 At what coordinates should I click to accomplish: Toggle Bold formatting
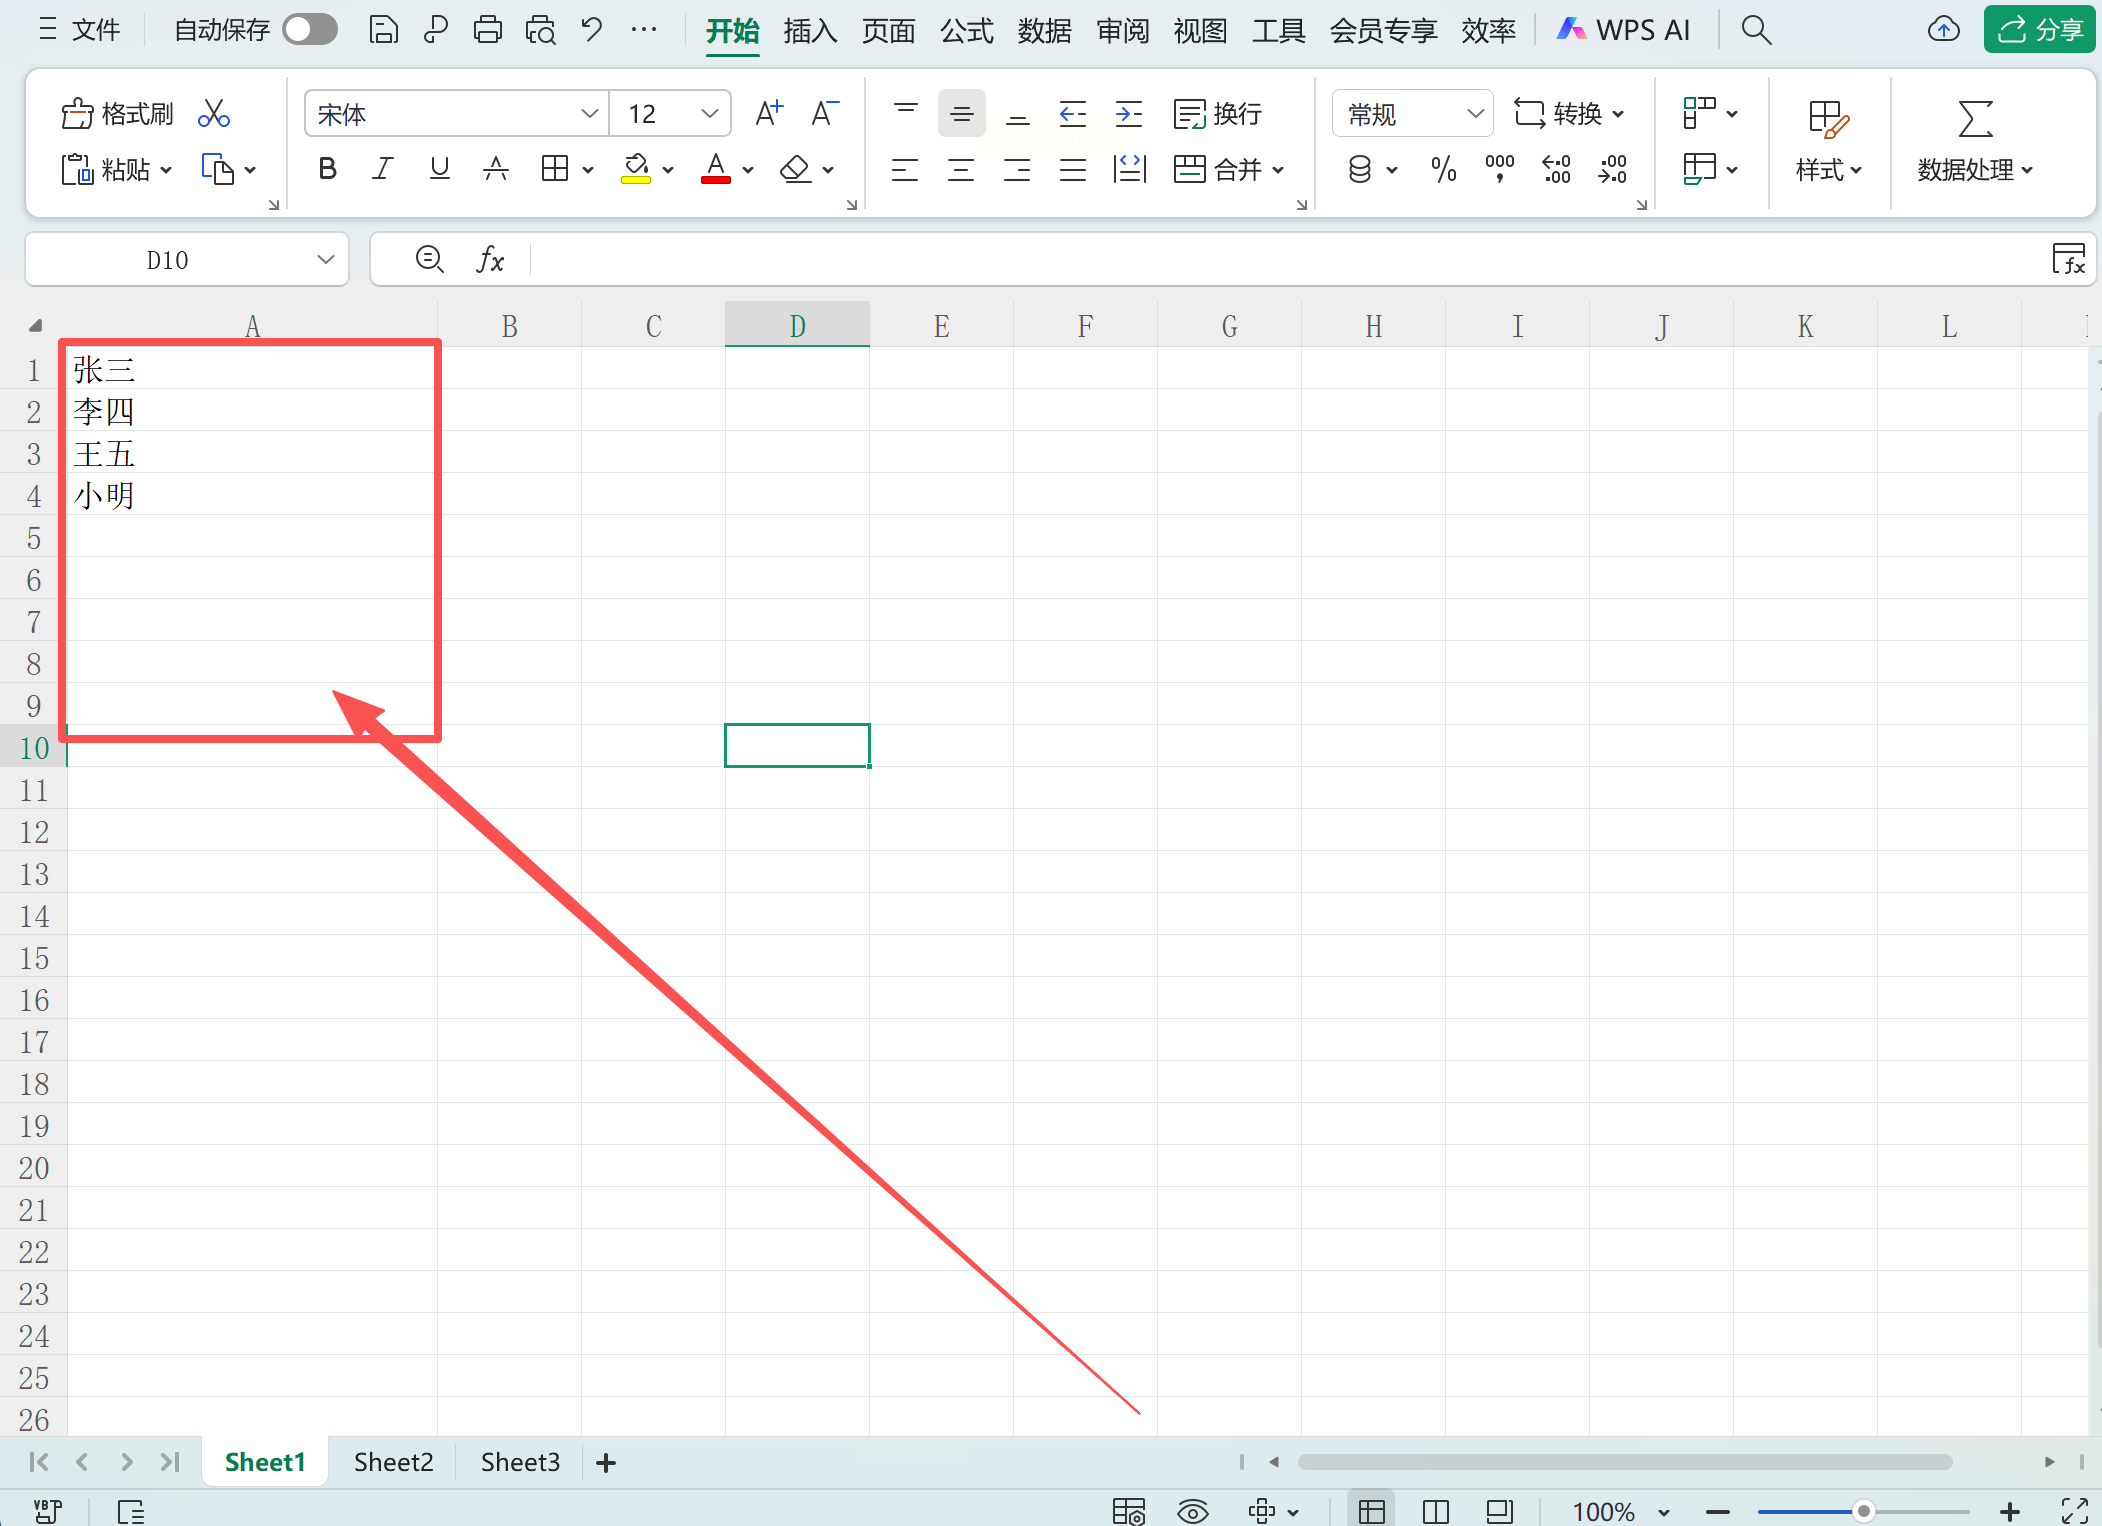point(327,169)
